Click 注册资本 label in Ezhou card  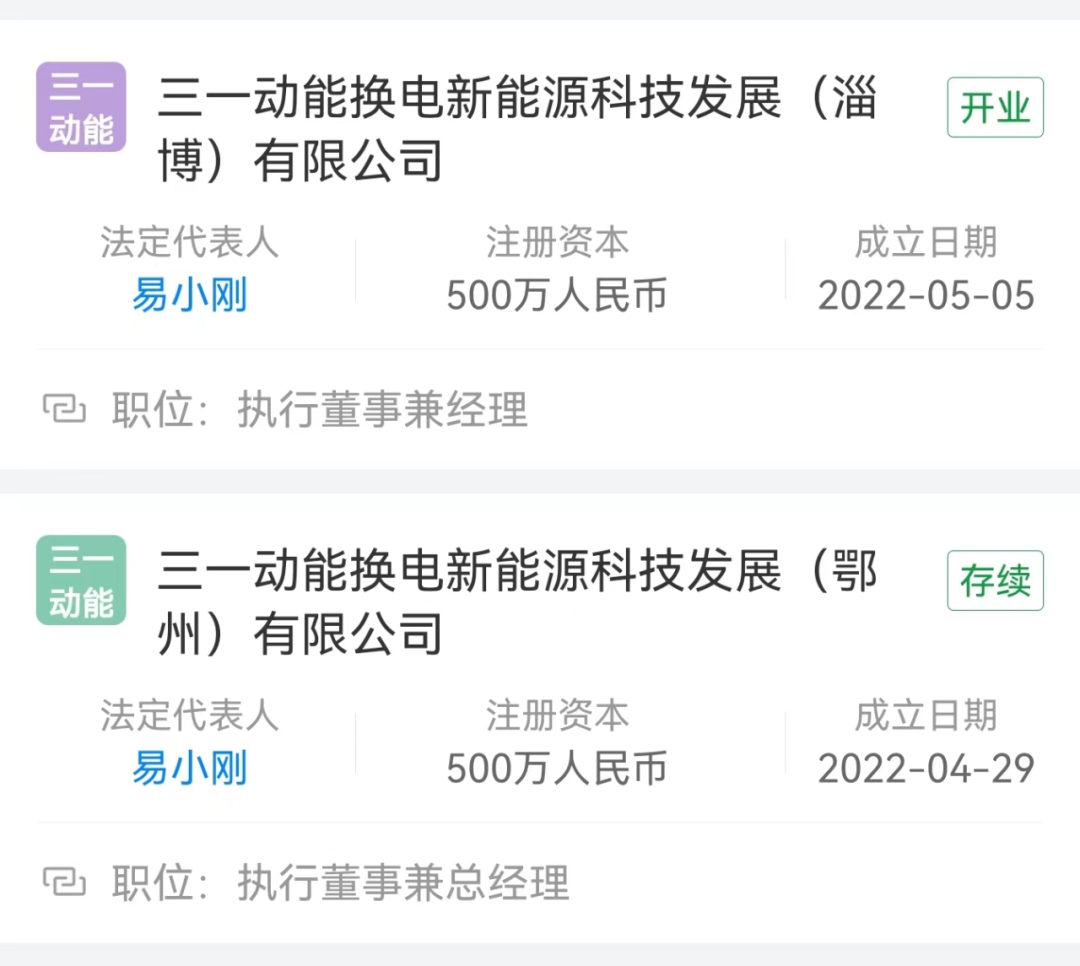tap(557, 716)
